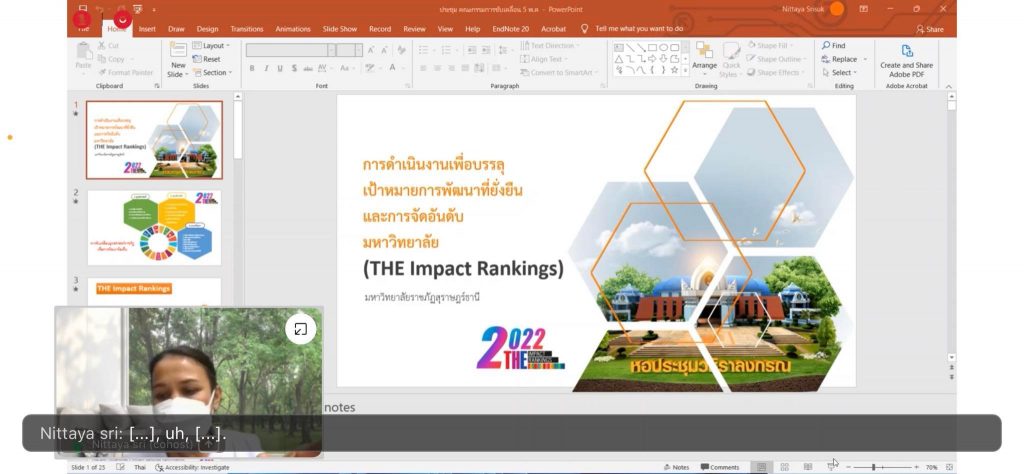Click Decrease Font Size icon
The width and height of the screenshot is (1024, 474).
(x=386, y=50)
